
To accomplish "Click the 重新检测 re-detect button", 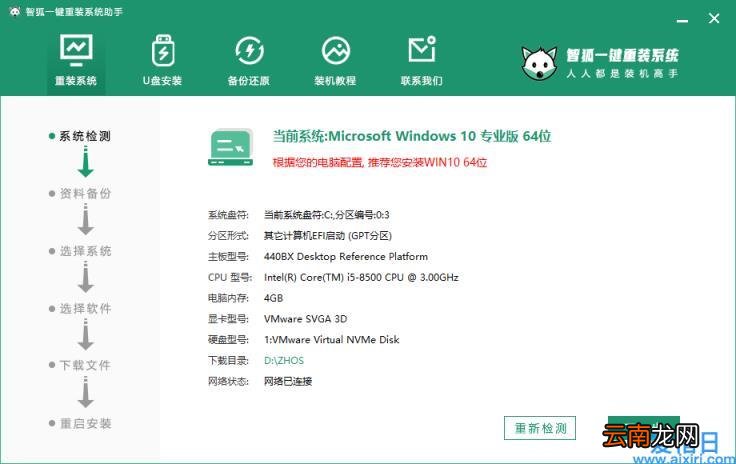I will point(540,428).
